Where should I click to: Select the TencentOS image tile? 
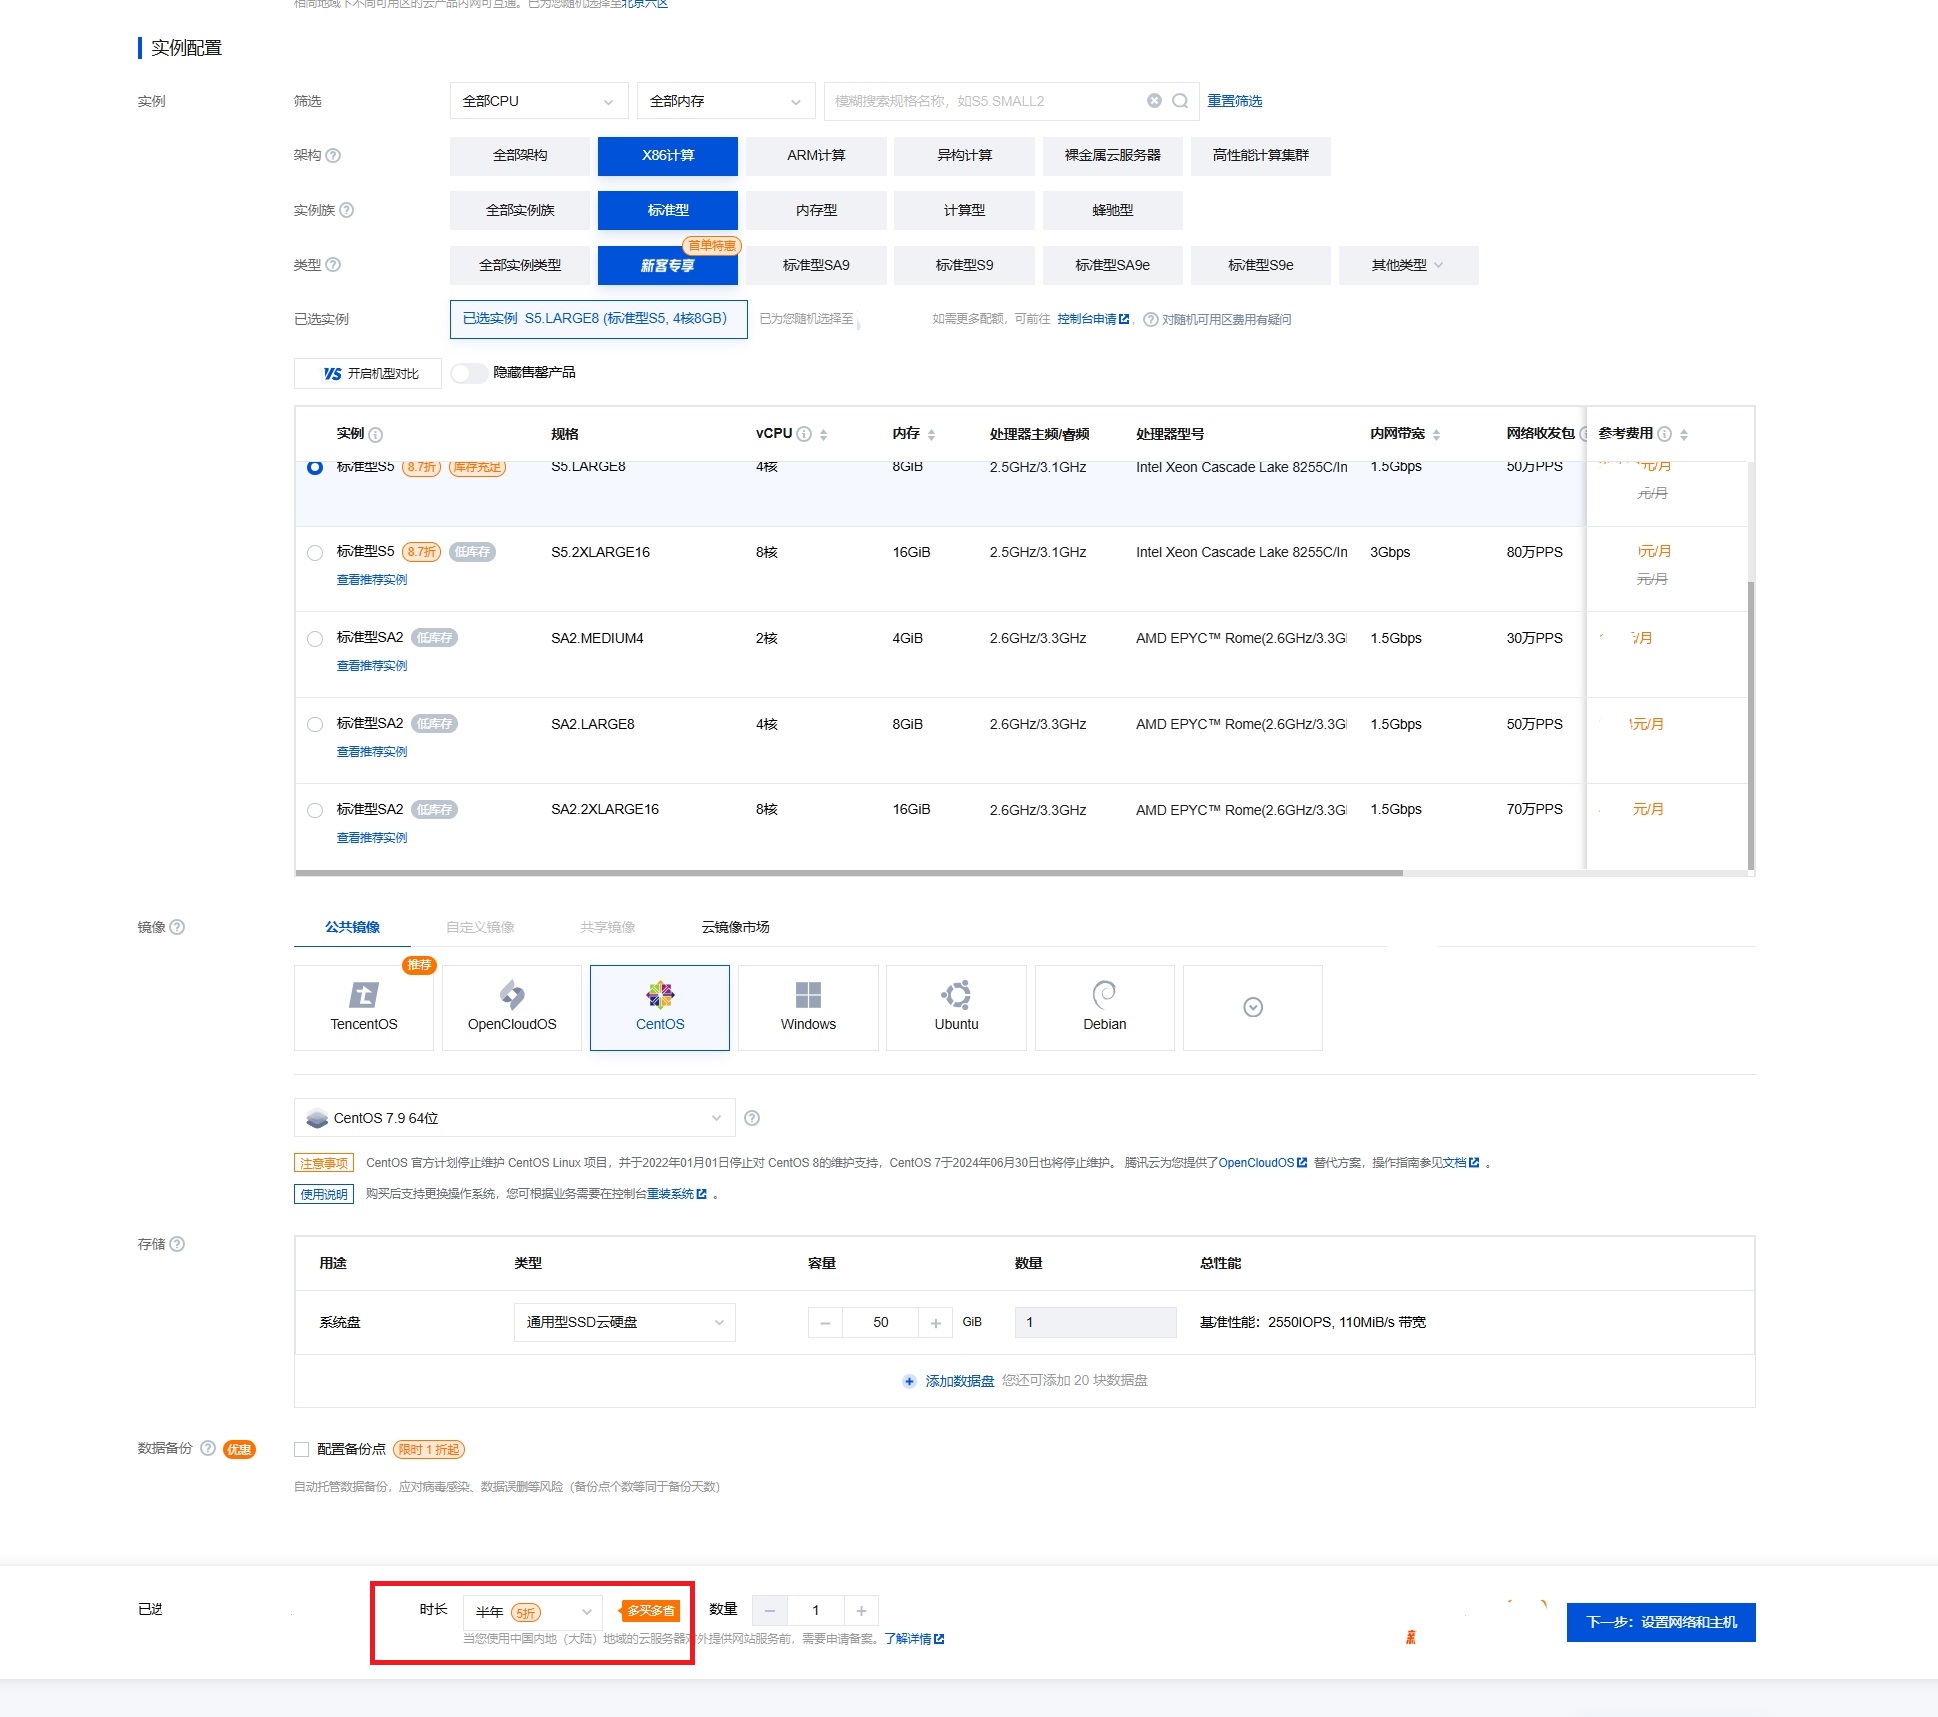(x=364, y=1007)
